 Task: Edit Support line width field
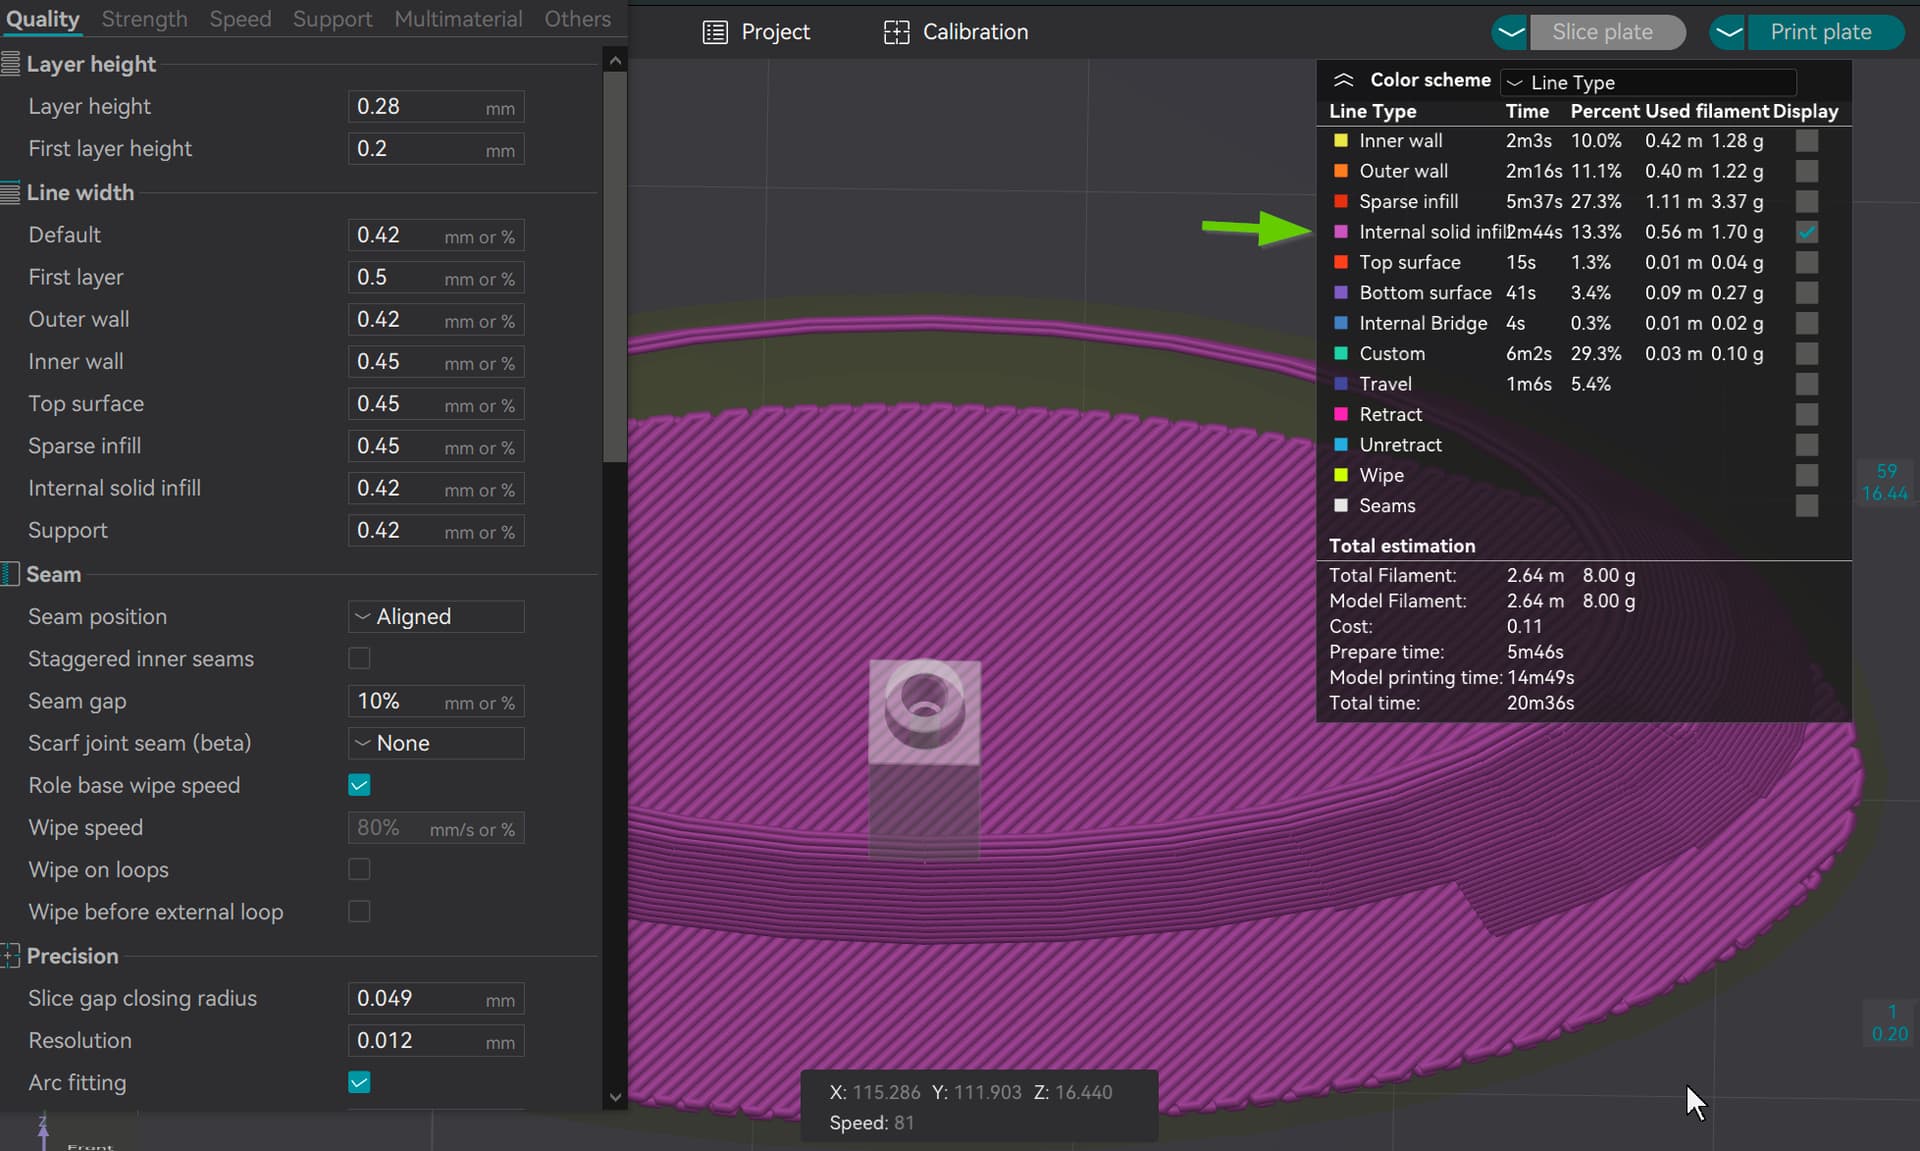click(436, 531)
